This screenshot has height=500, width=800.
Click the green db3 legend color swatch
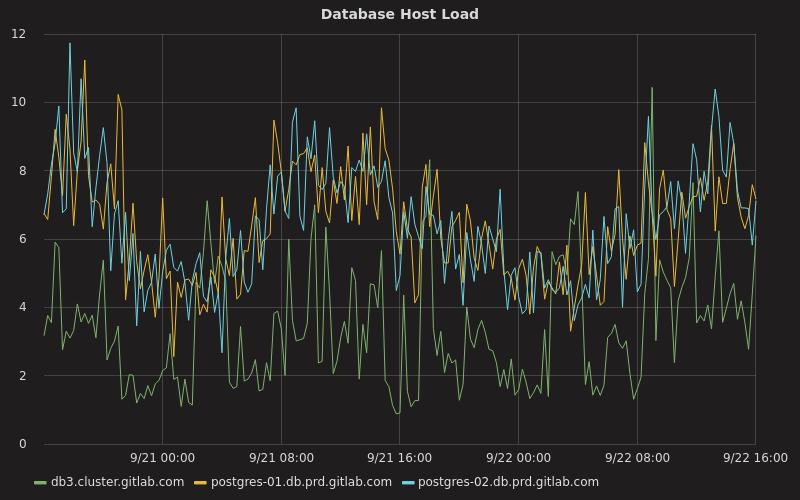point(40,482)
